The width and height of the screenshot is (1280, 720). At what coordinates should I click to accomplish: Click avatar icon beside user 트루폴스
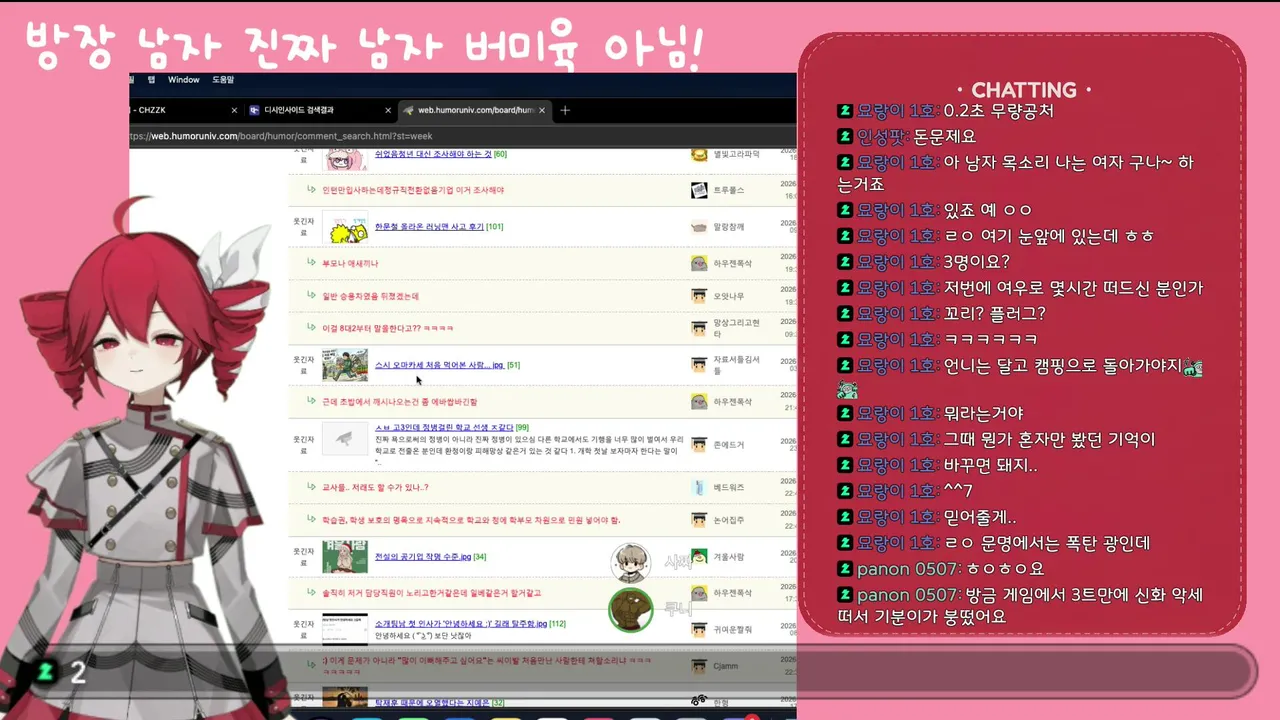pos(700,190)
